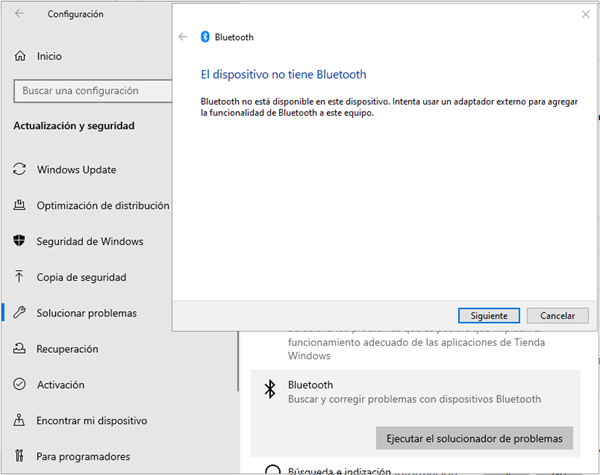
Task: Click the Recuperación icon
Action: pyautogui.click(x=20, y=348)
